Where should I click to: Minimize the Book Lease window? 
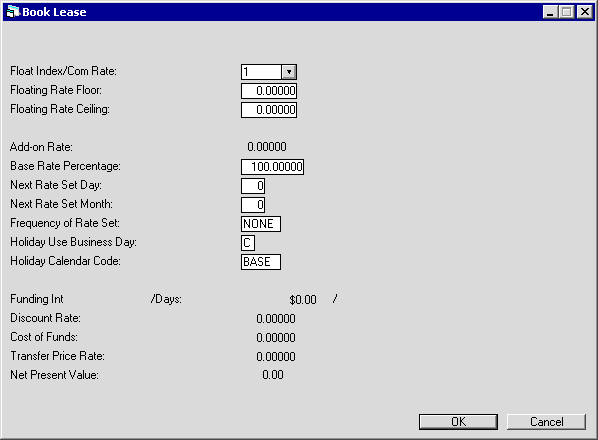(550, 12)
